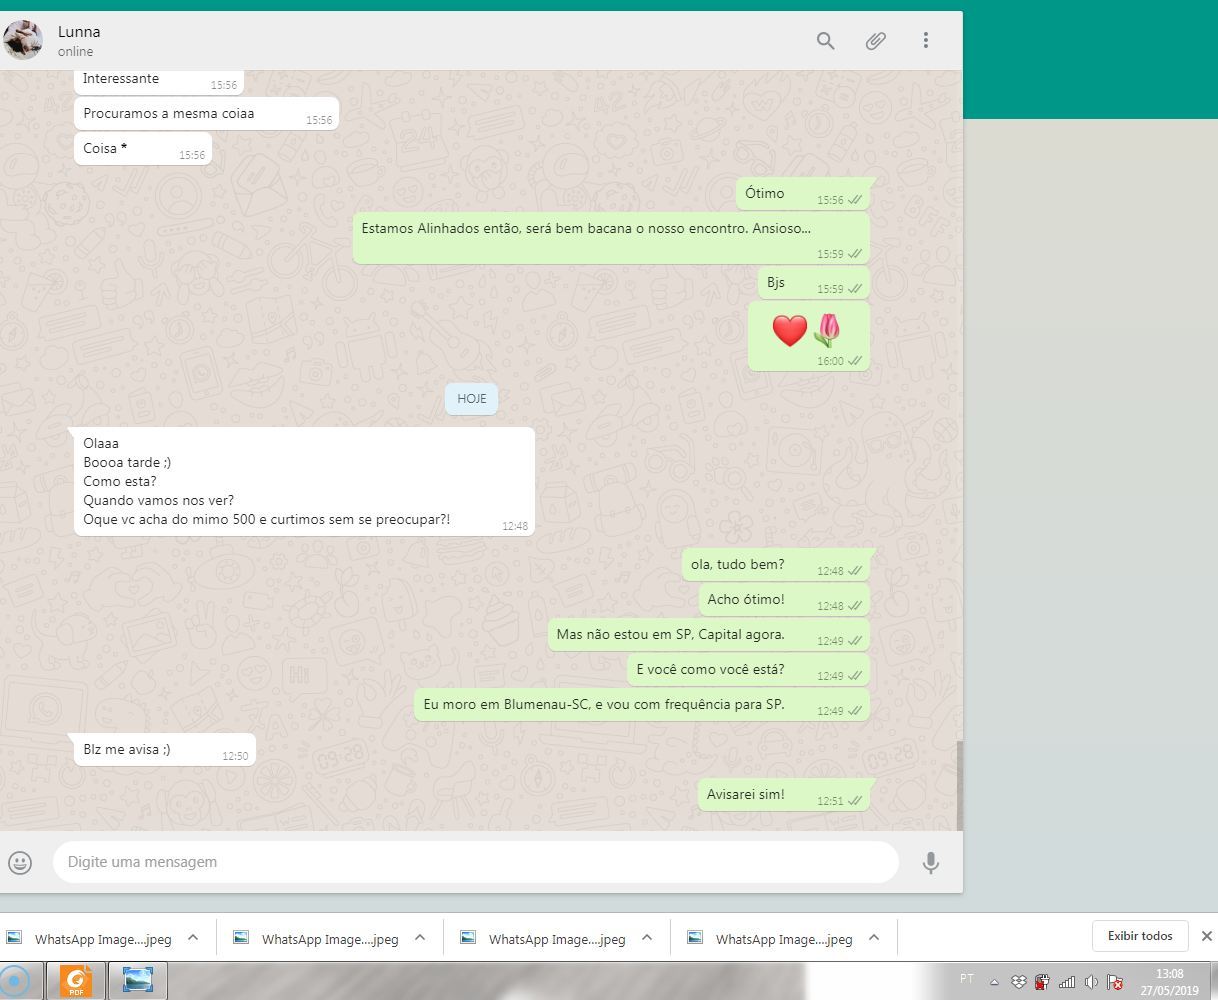Image resolution: width=1218 pixels, height=1000 pixels.
Task: Click the paperclip attach icon
Action: point(875,41)
